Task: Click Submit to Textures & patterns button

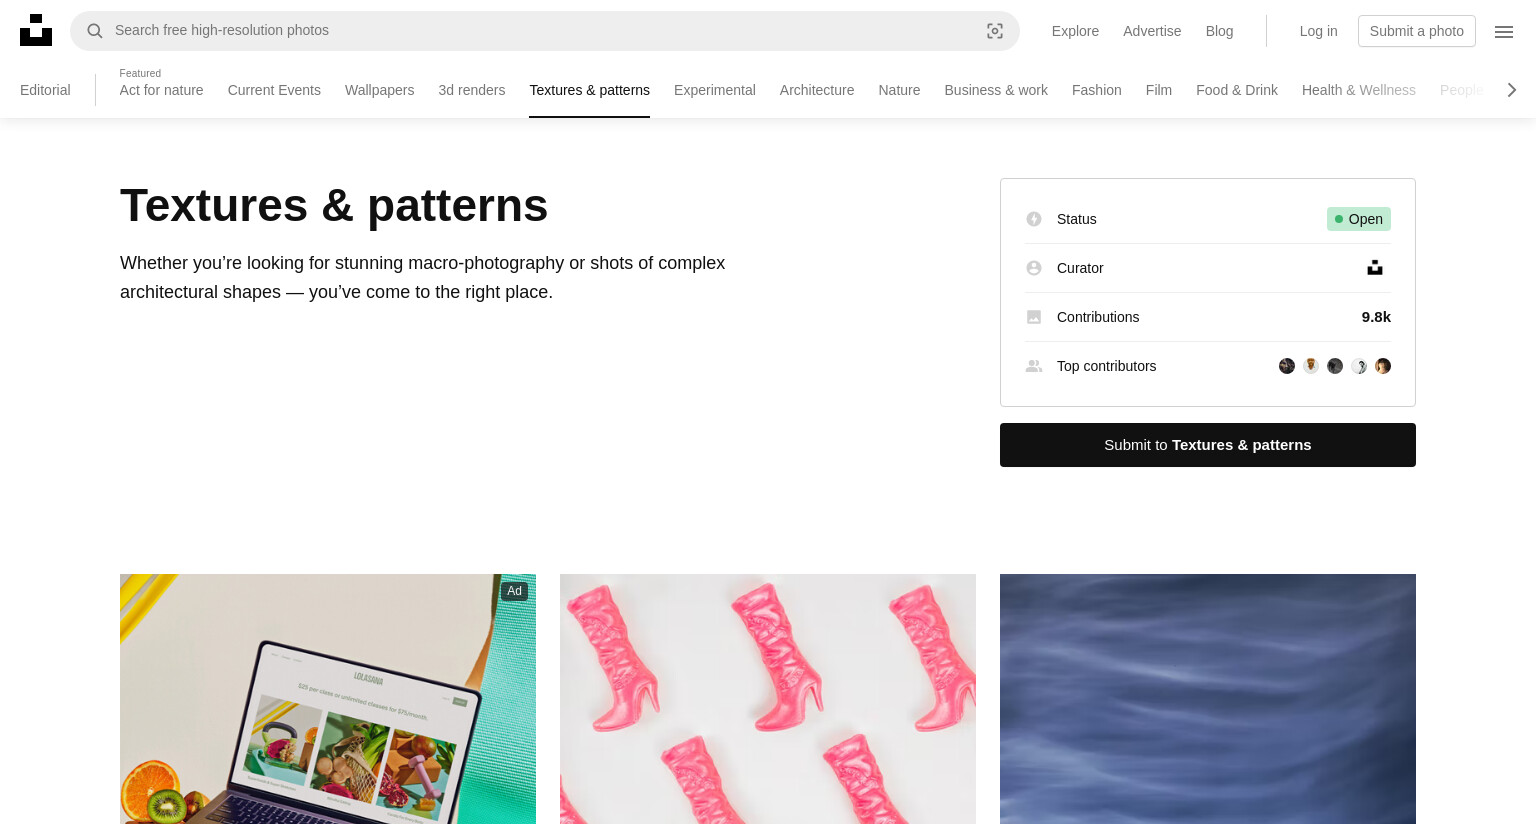Action: tap(1208, 445)
